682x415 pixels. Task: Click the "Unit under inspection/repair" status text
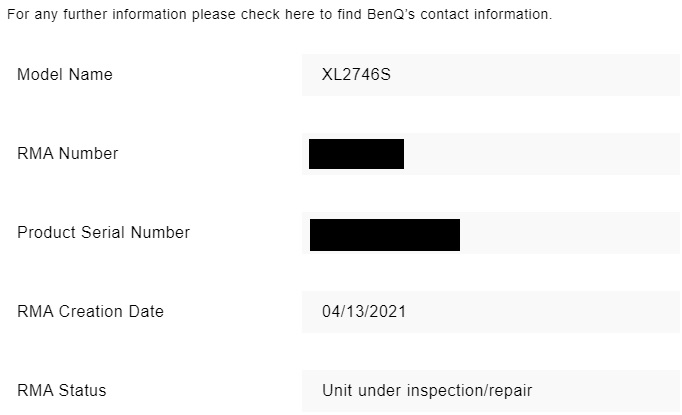click(x=428, y=391)
